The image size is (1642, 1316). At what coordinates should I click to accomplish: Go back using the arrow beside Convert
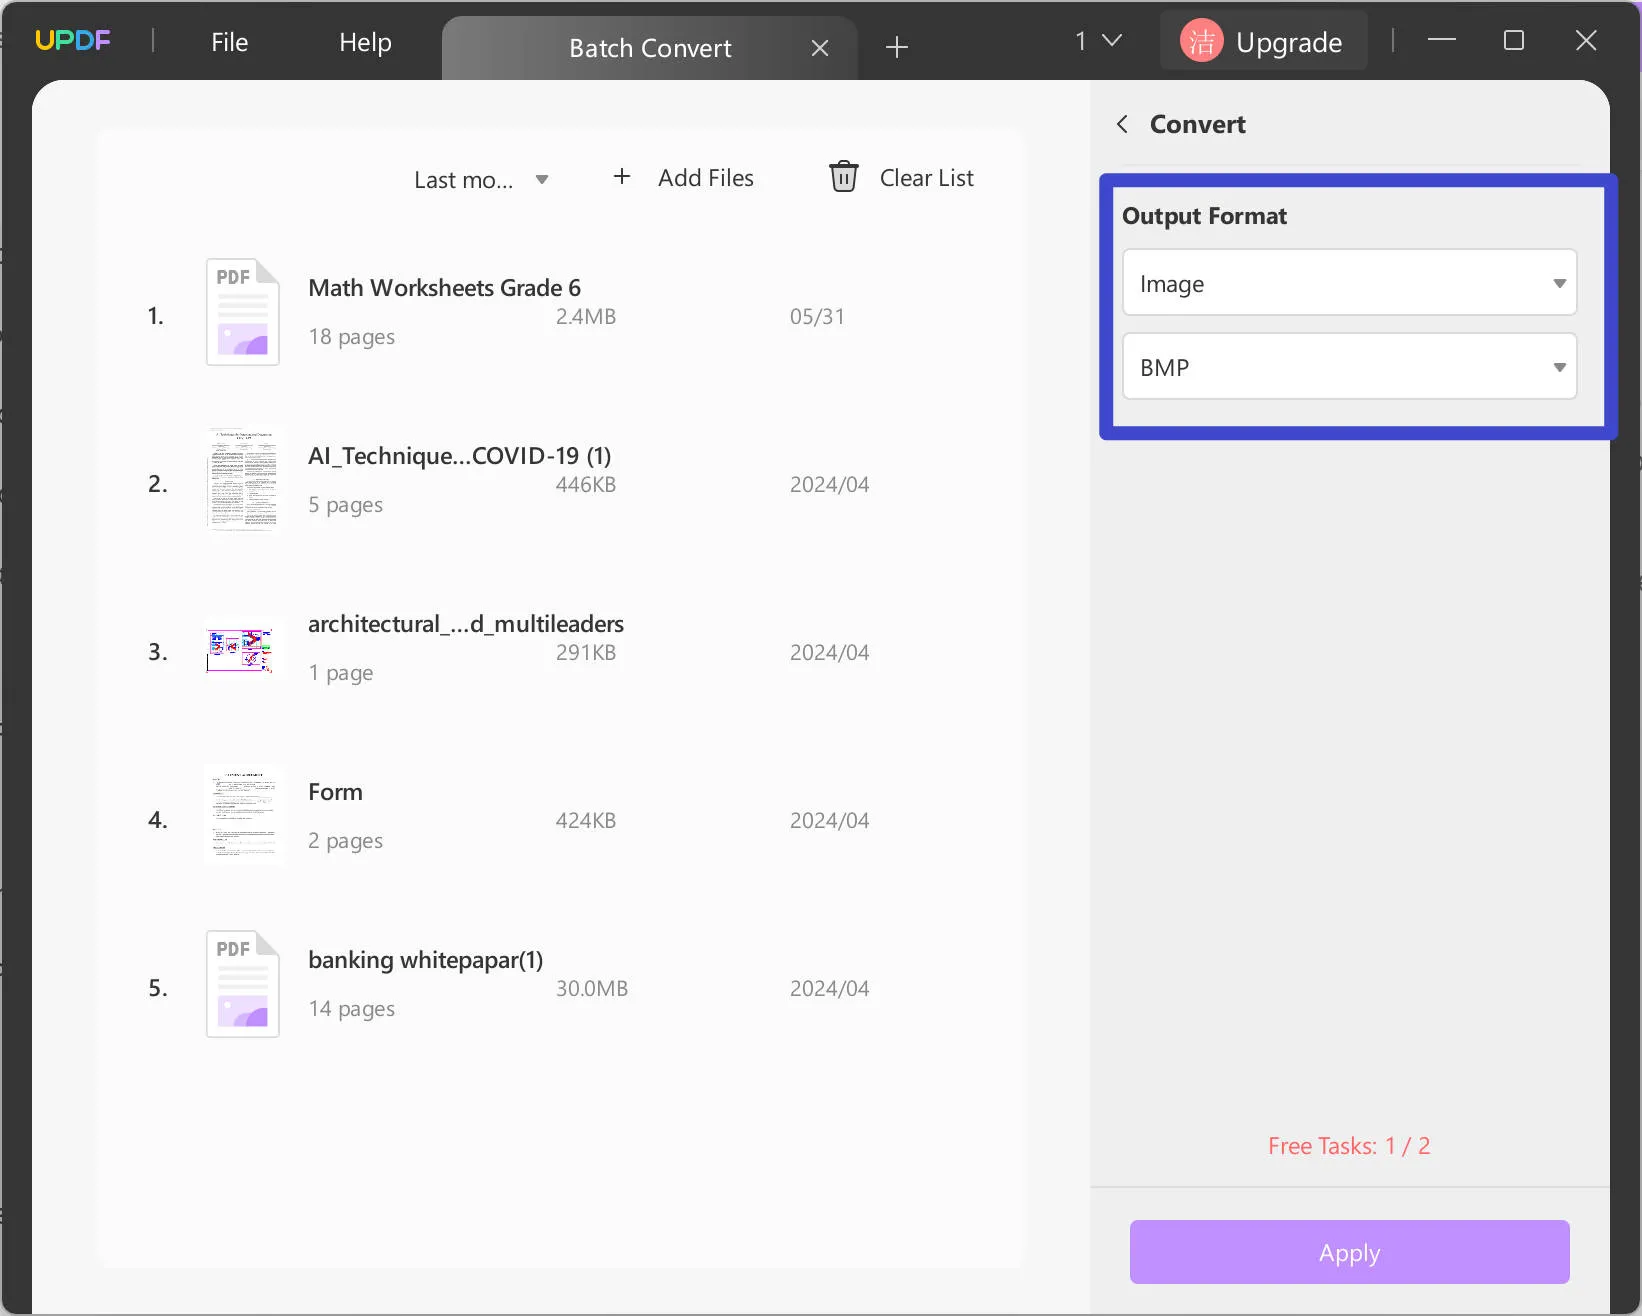pyautogui.click(x=1123, y=124)
